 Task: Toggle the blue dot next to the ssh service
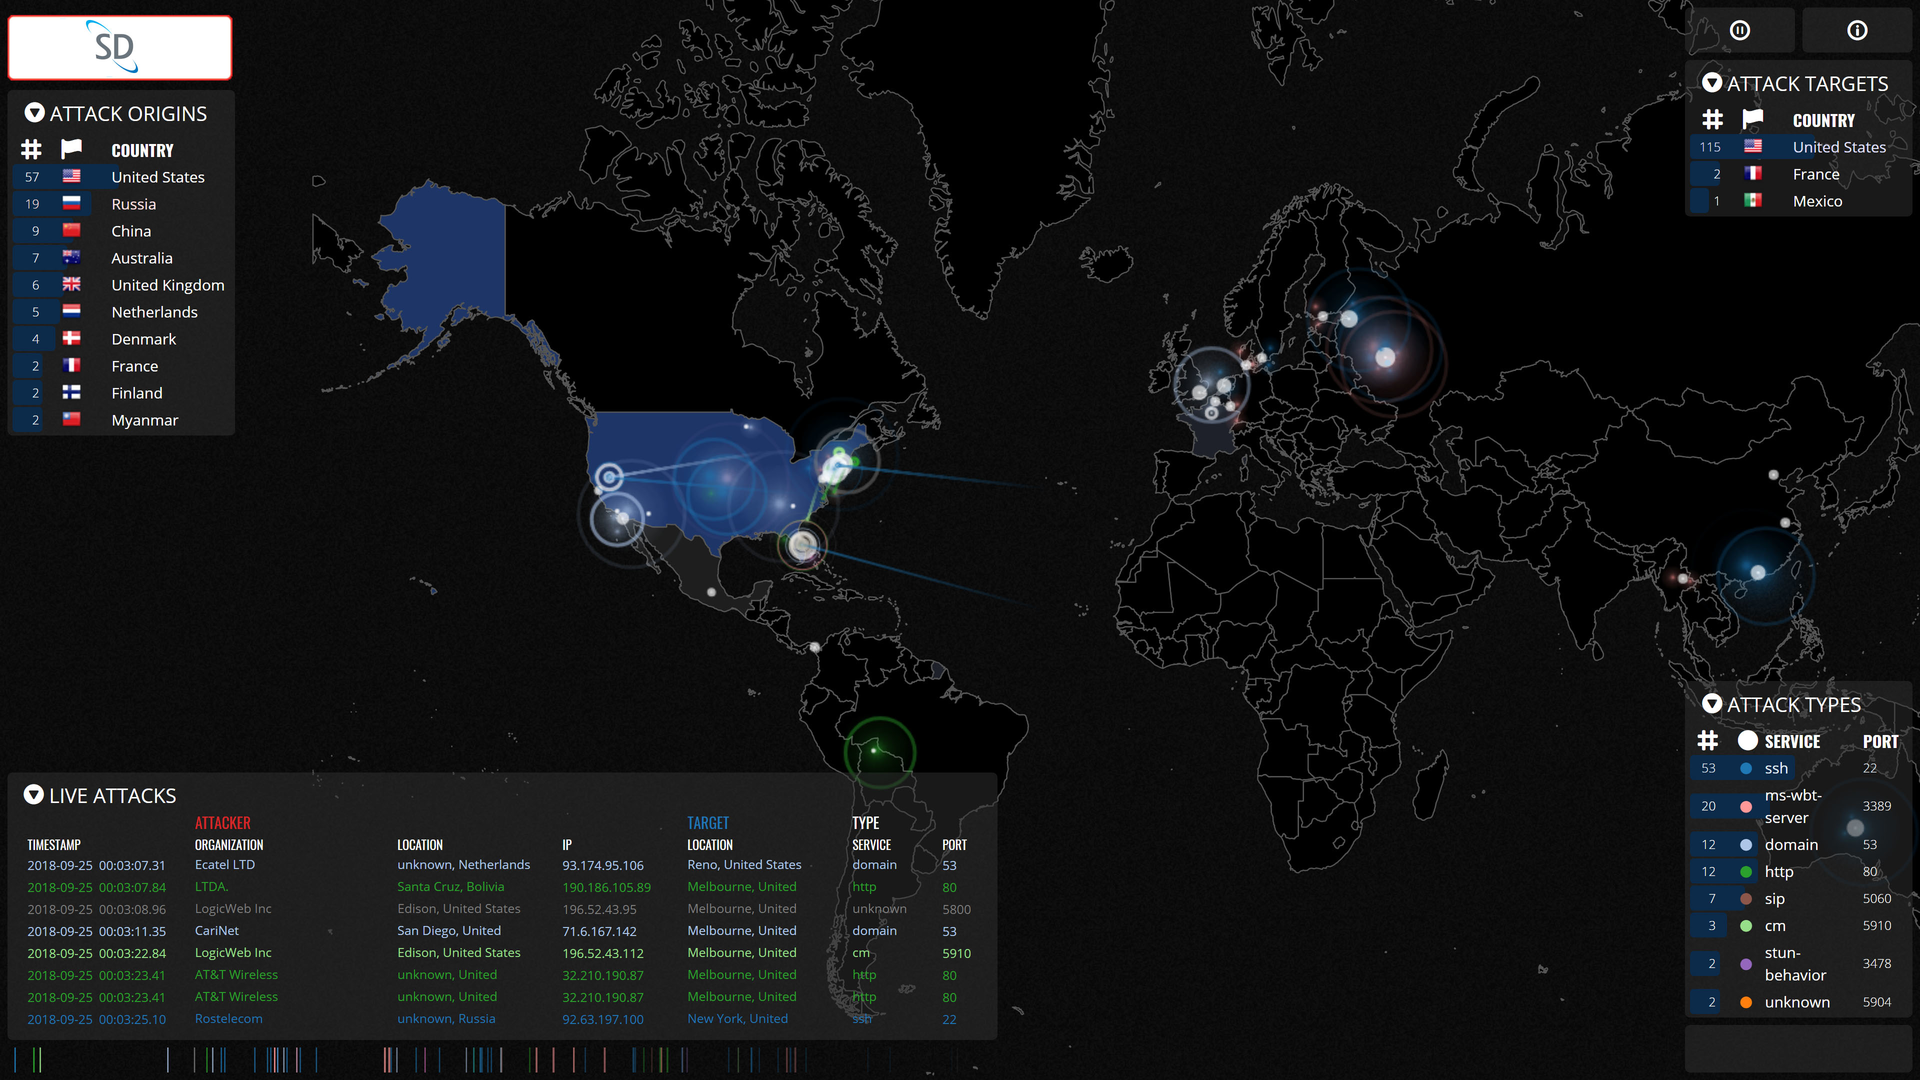pyautogui.click(x=1745, y=768)
